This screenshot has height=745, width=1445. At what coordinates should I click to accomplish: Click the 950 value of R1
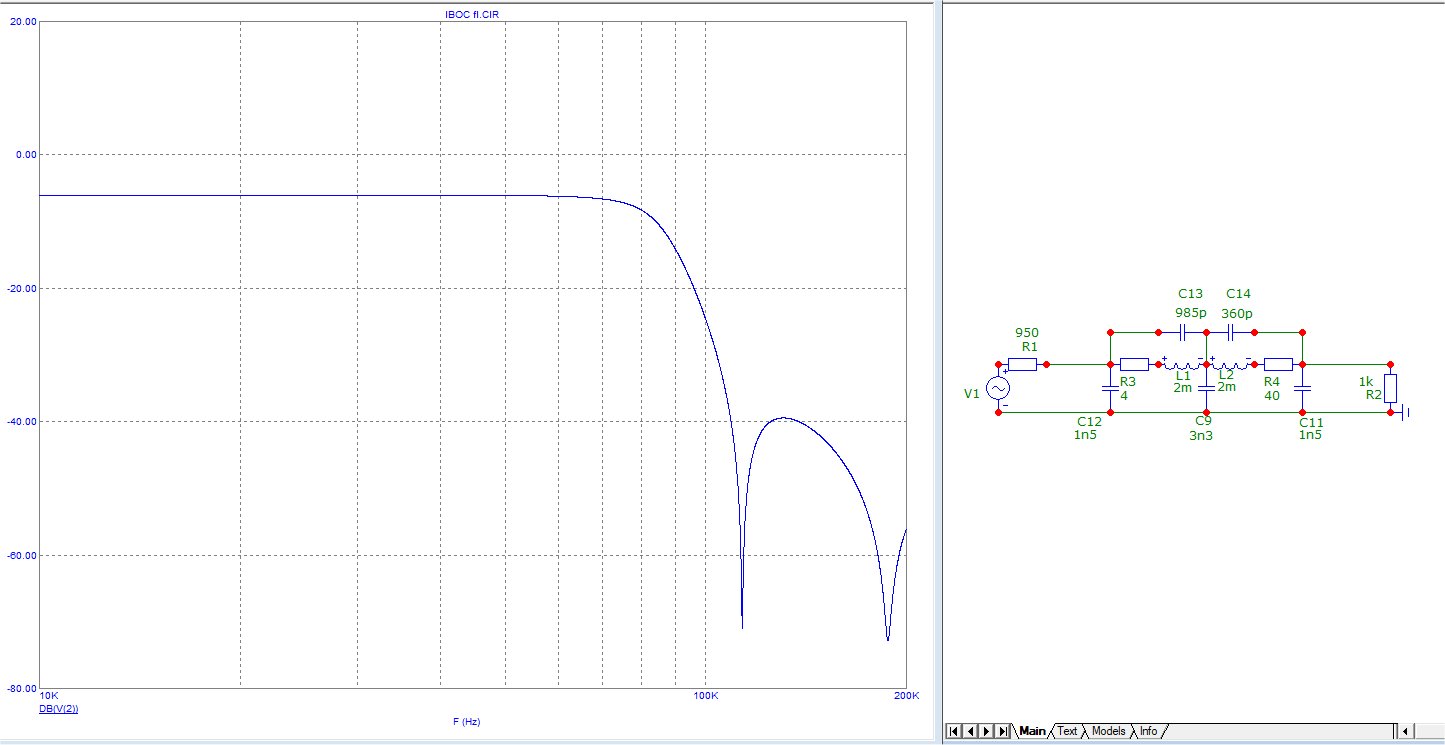(x=1026, y=332)
